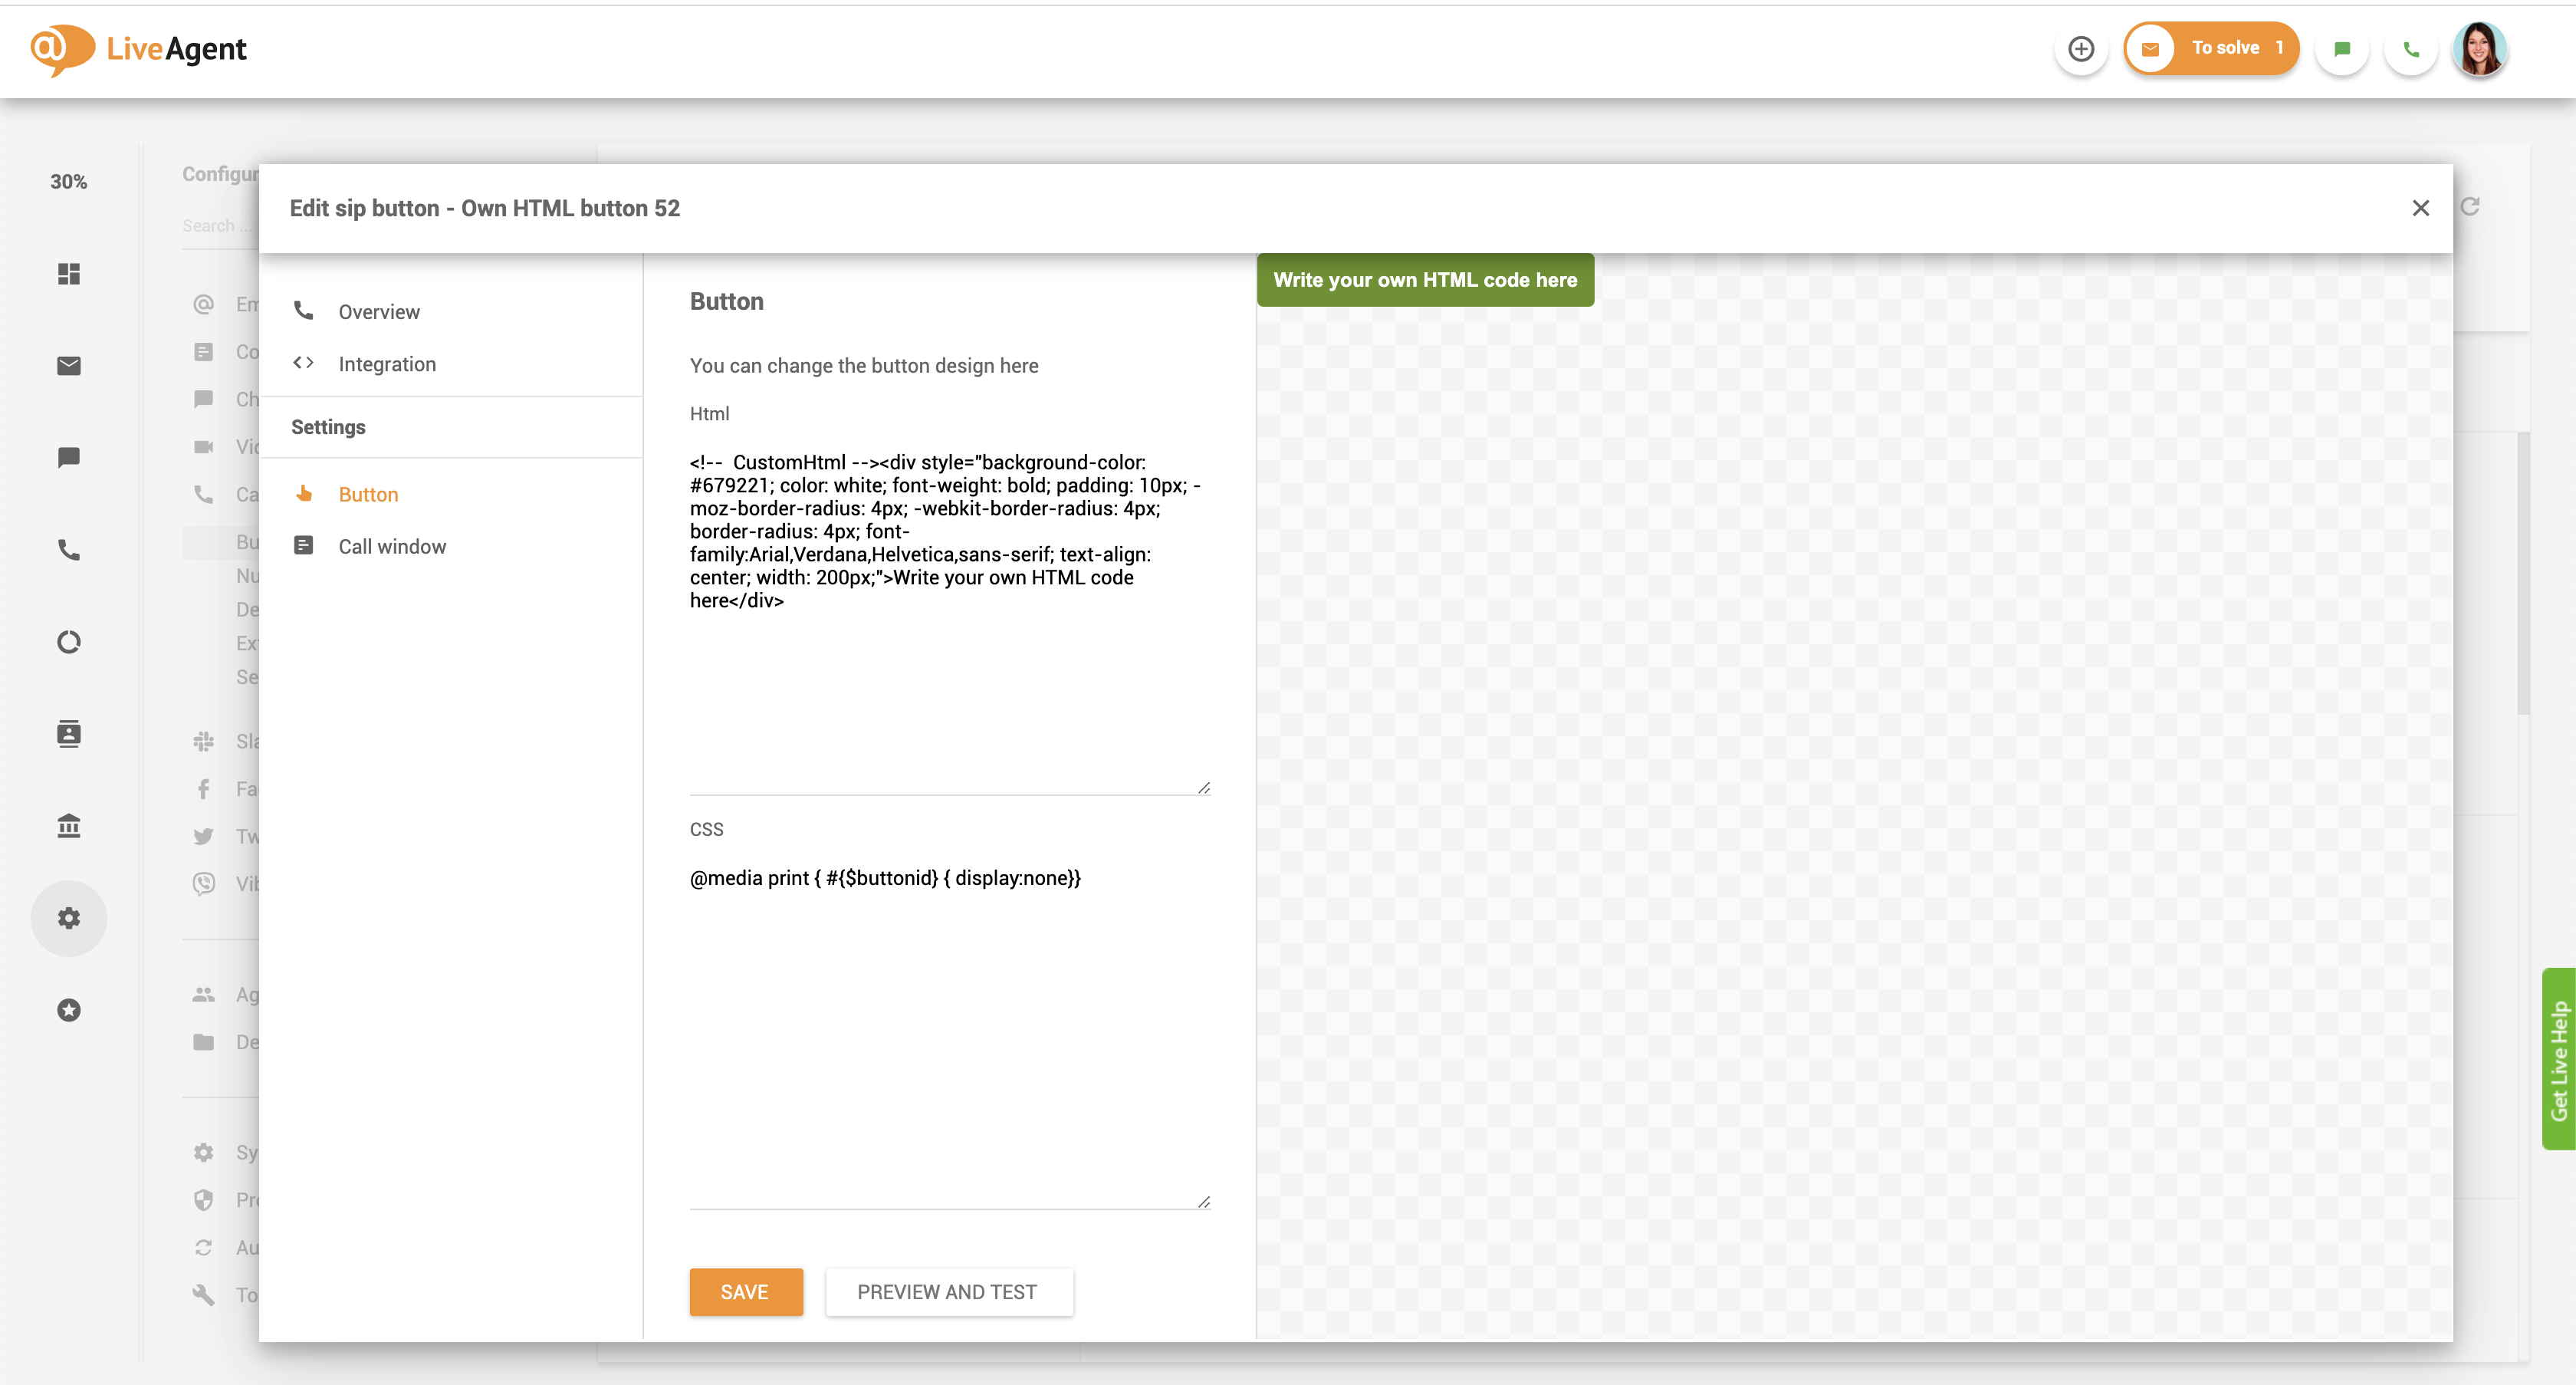Click the Call window settings tab
This screenshot has height=1385, width=2576.
[392, 546]
